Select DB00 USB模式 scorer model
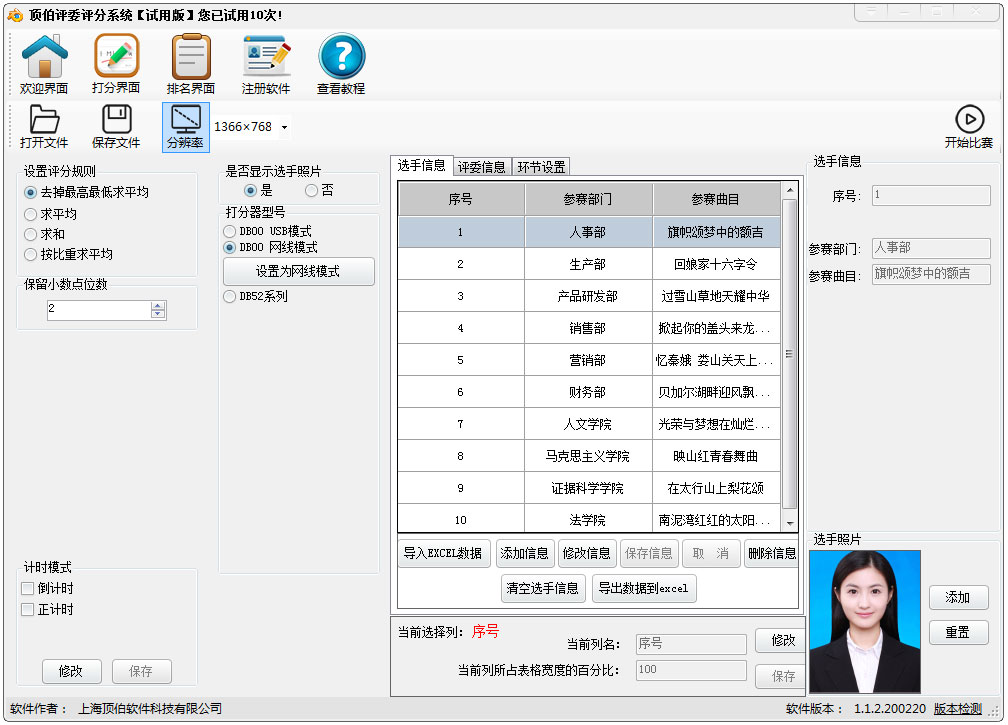 coord(267,231)
